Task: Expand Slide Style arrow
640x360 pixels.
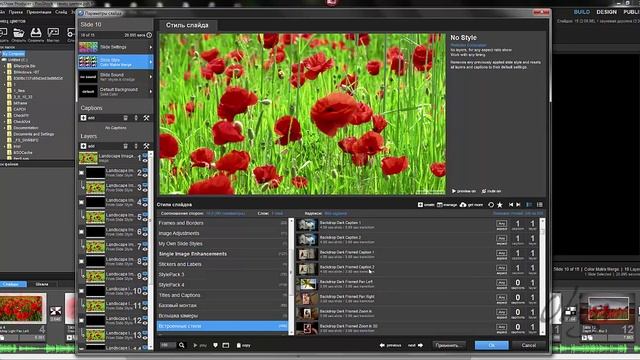Action: tap(151, 62)
